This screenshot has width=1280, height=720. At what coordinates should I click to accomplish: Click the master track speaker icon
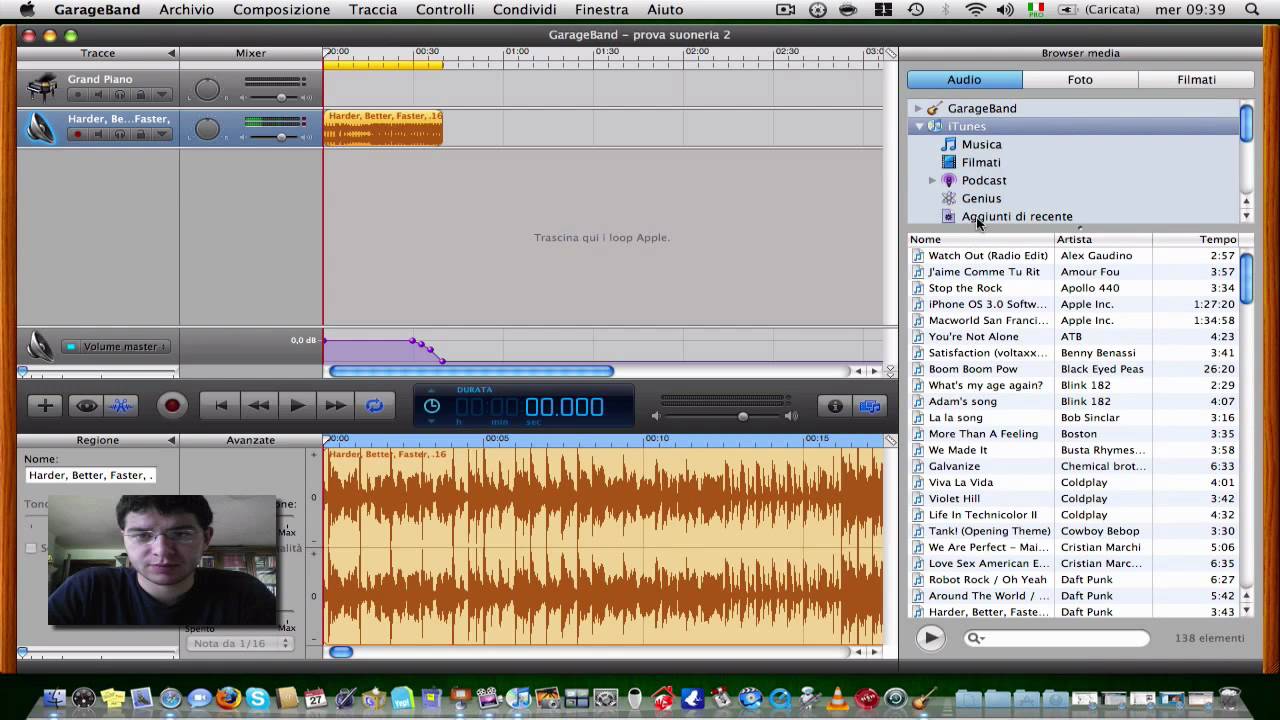coord(40,345)
